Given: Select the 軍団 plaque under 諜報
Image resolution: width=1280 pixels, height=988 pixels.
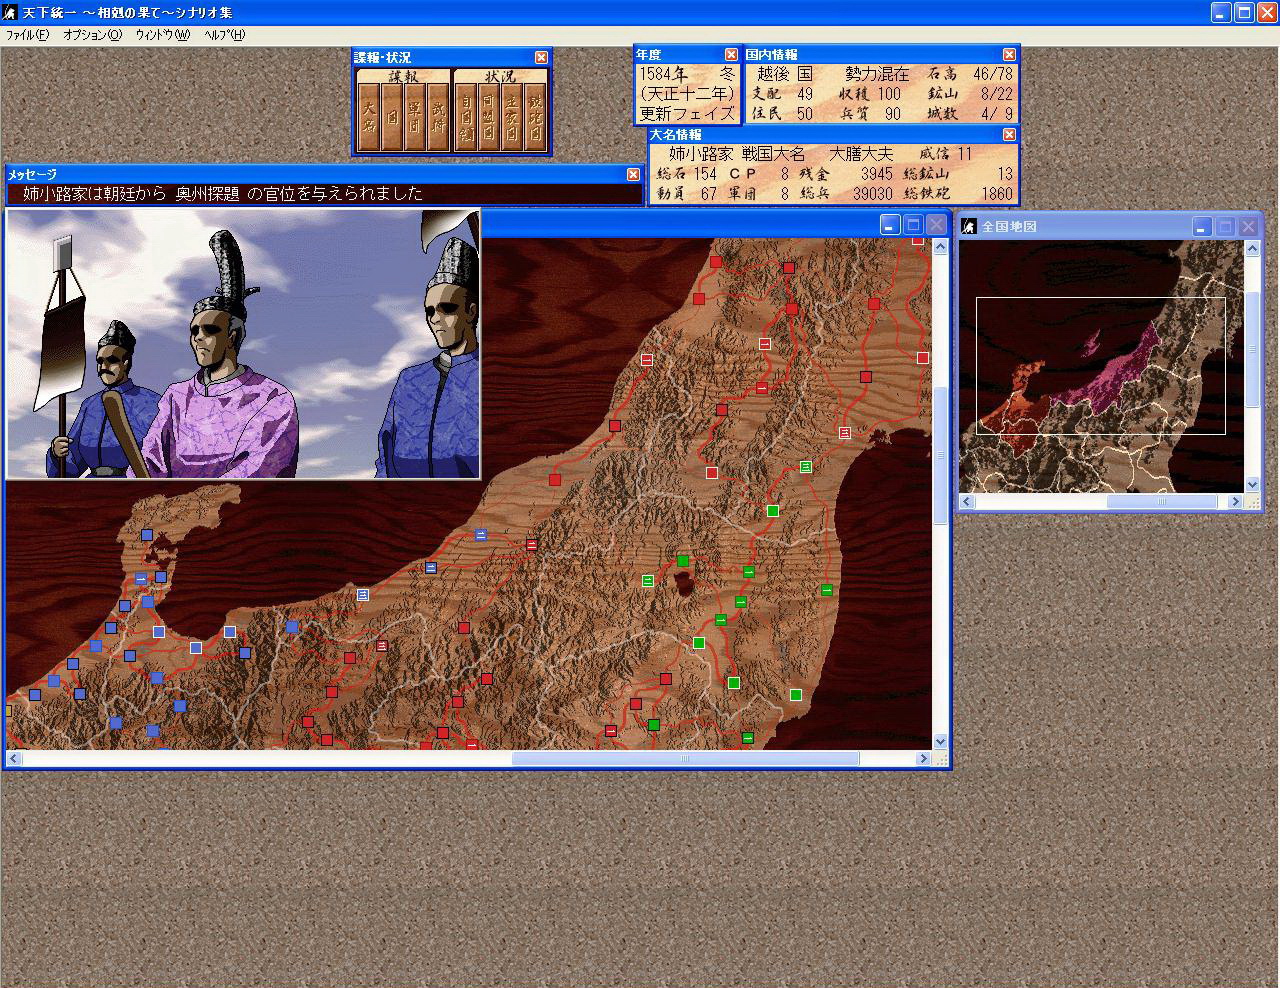Looking at the screenshot, I should click(x=415, y=117).
